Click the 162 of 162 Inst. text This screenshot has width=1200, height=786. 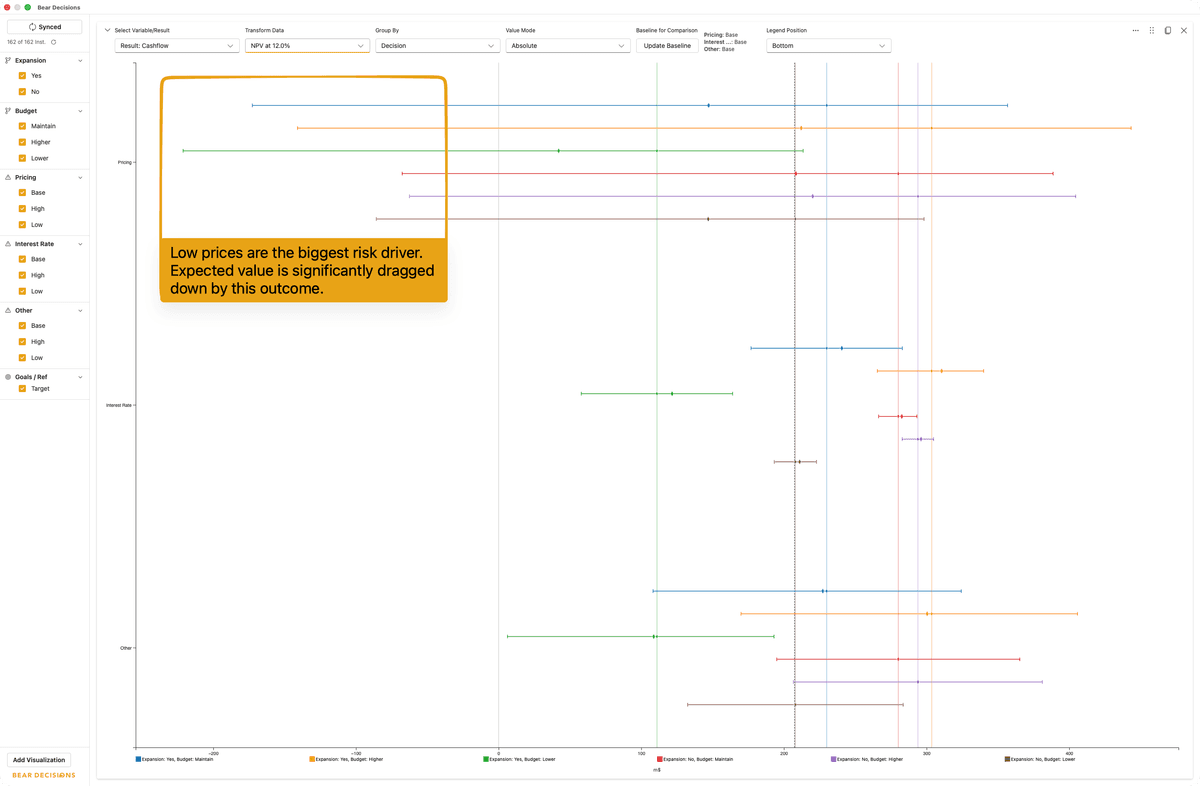coord(26,42)
